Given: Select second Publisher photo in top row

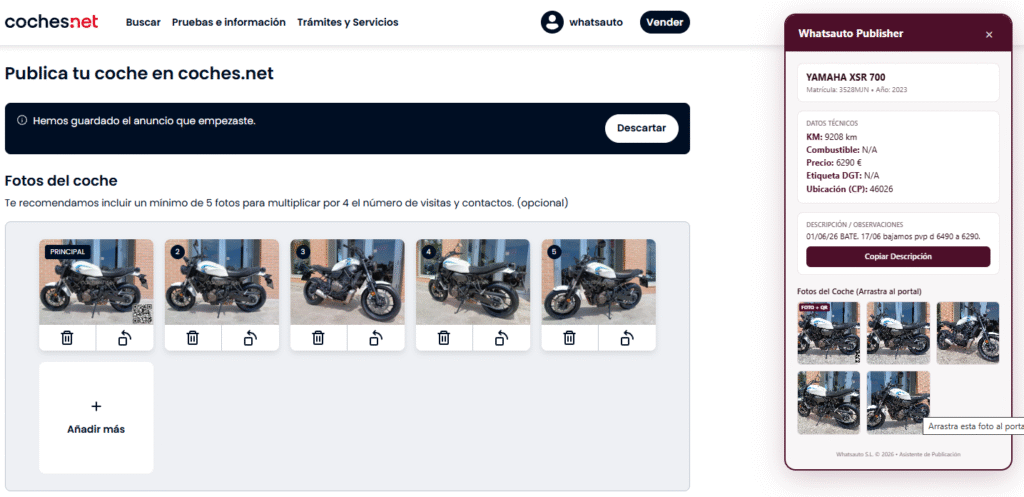Looking at the screenshot, I should [898, 333].
